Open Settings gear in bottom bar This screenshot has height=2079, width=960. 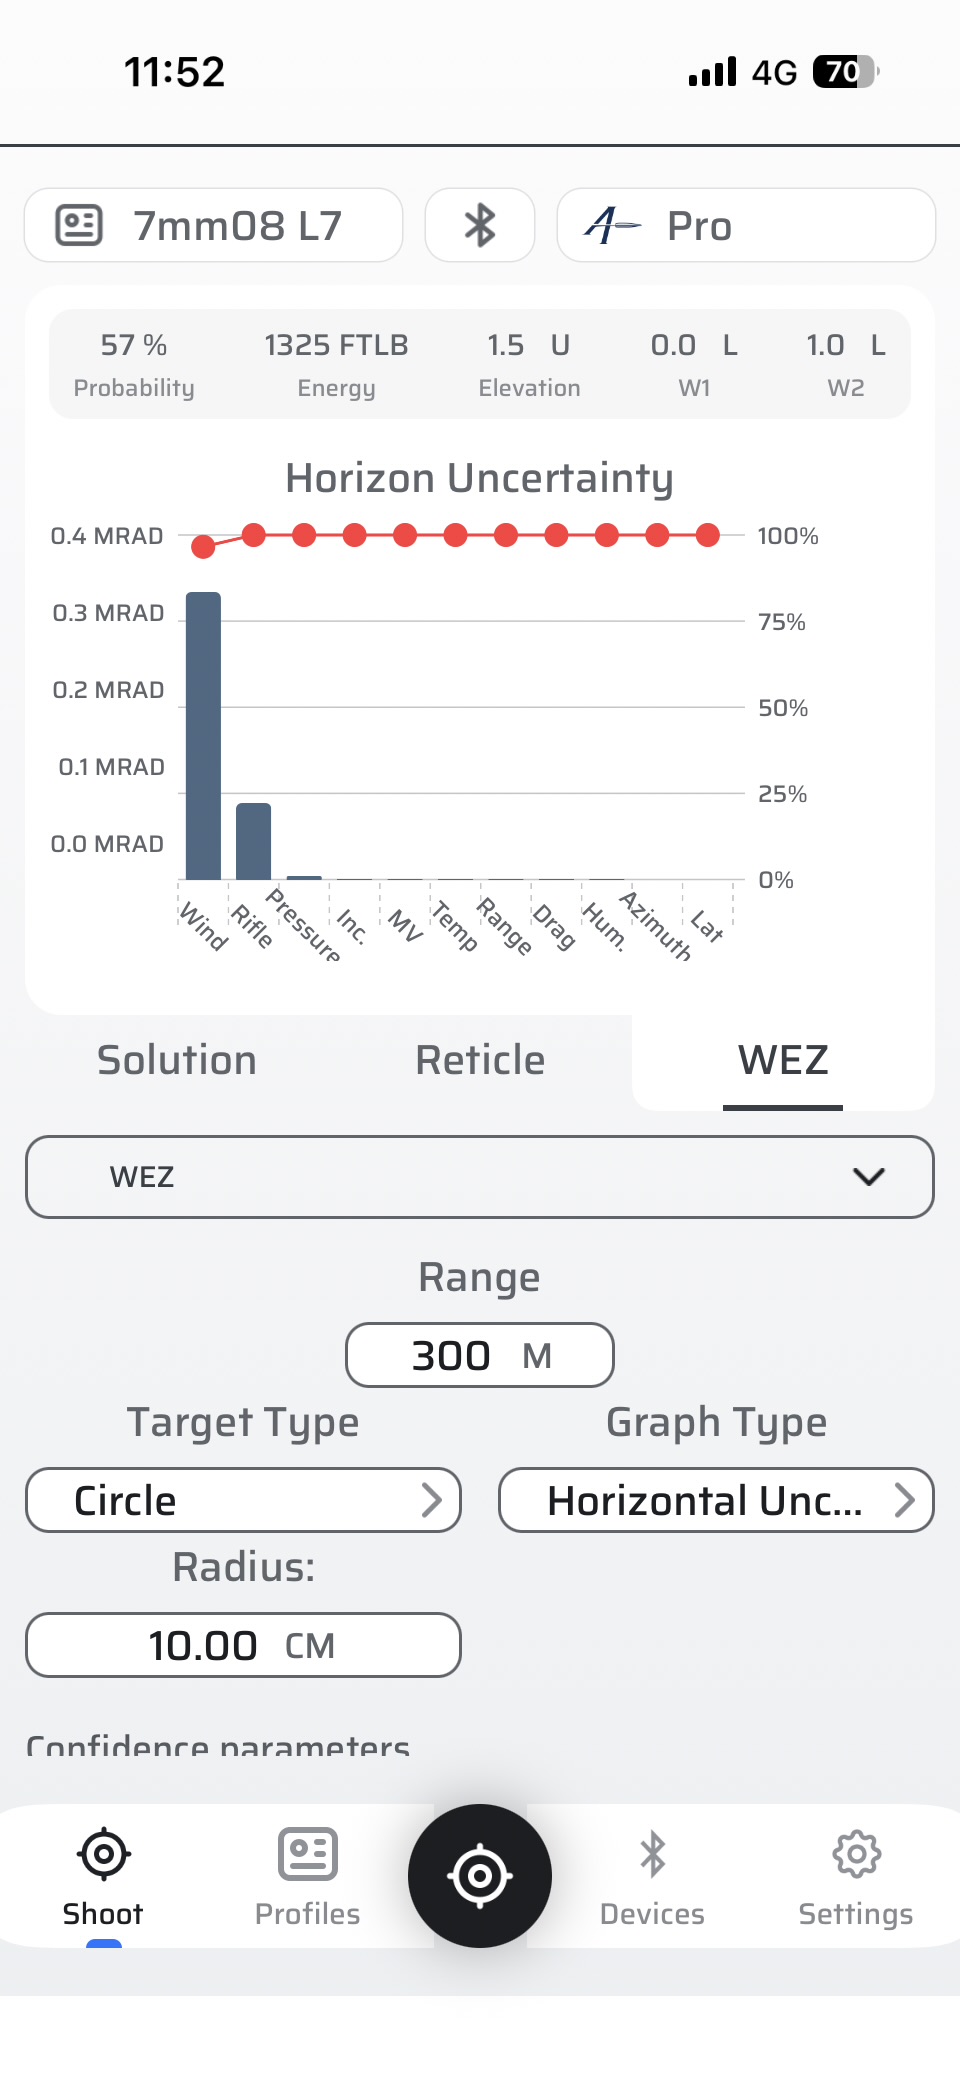coord(855,1877)
